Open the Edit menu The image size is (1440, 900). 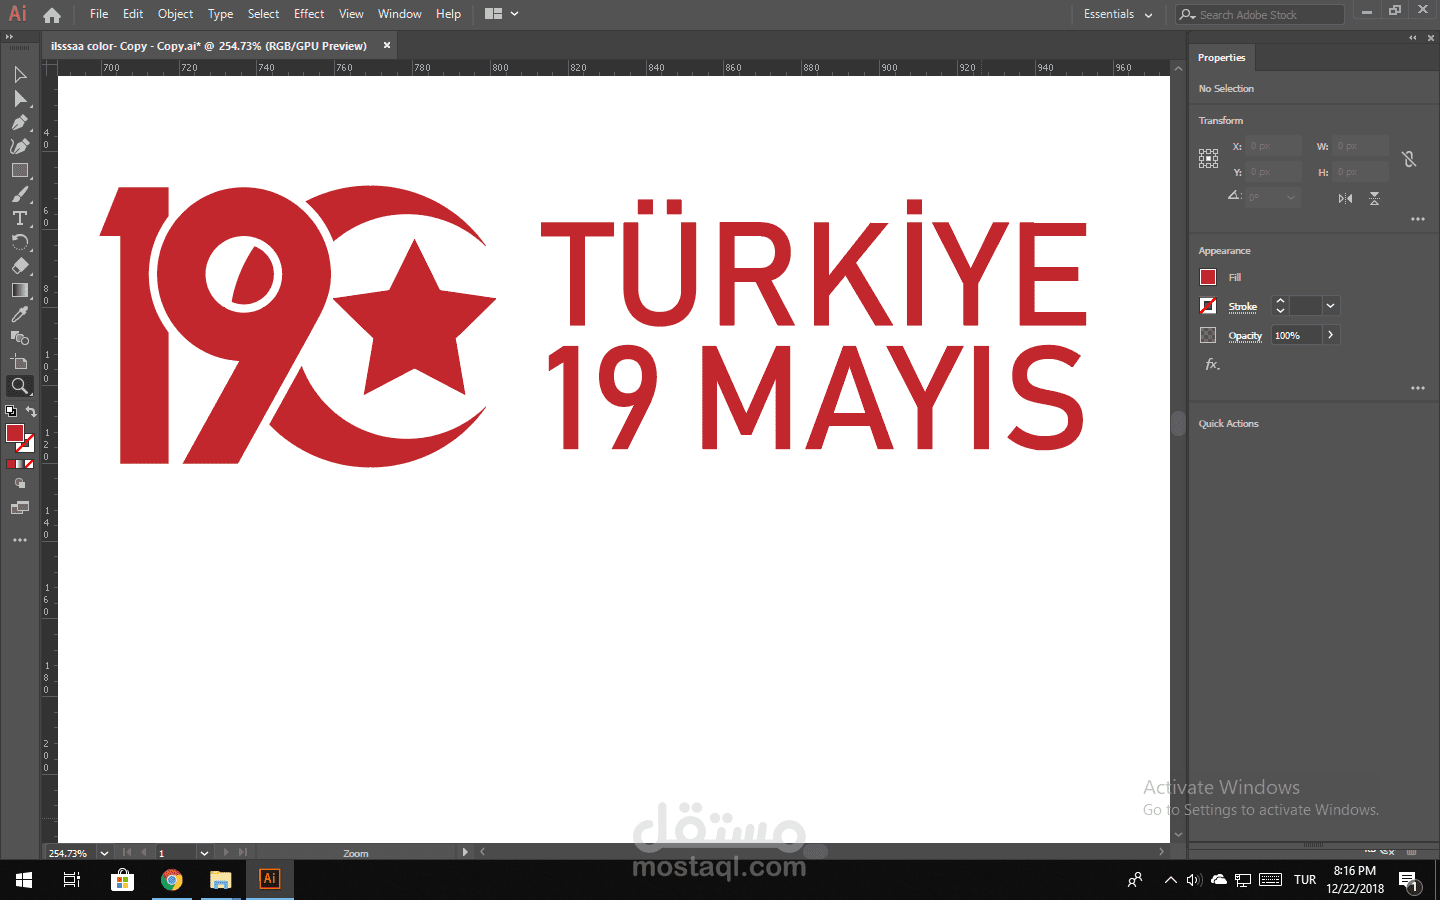click(x=133, y=14)
